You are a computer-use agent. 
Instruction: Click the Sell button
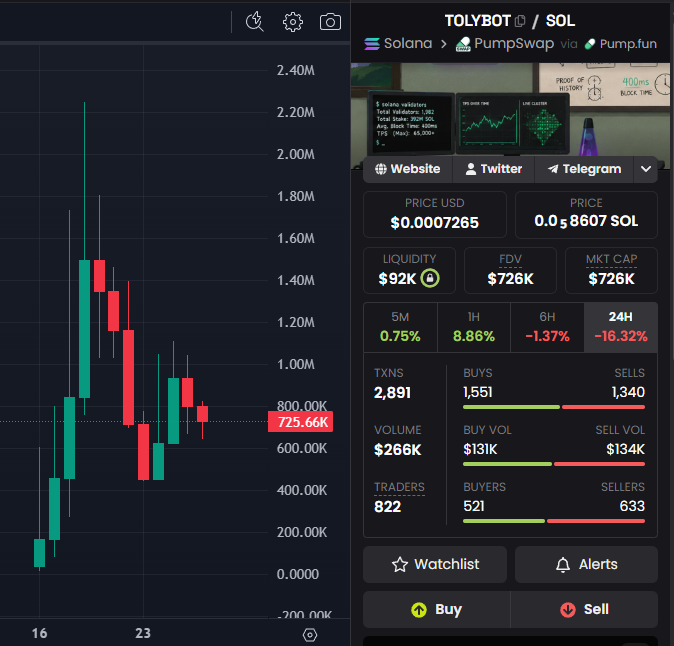[584, 609]
